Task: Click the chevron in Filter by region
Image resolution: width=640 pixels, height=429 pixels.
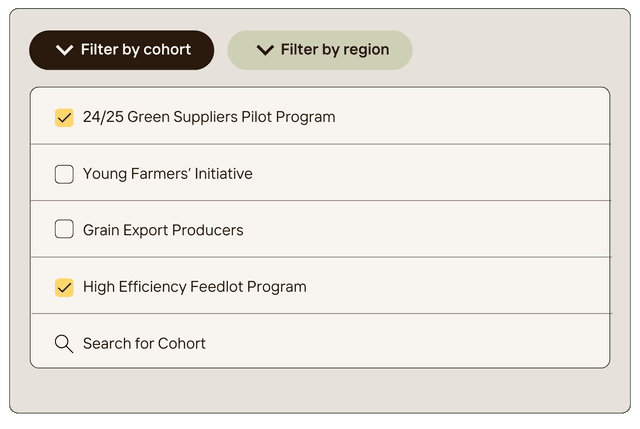Action: 265,50
